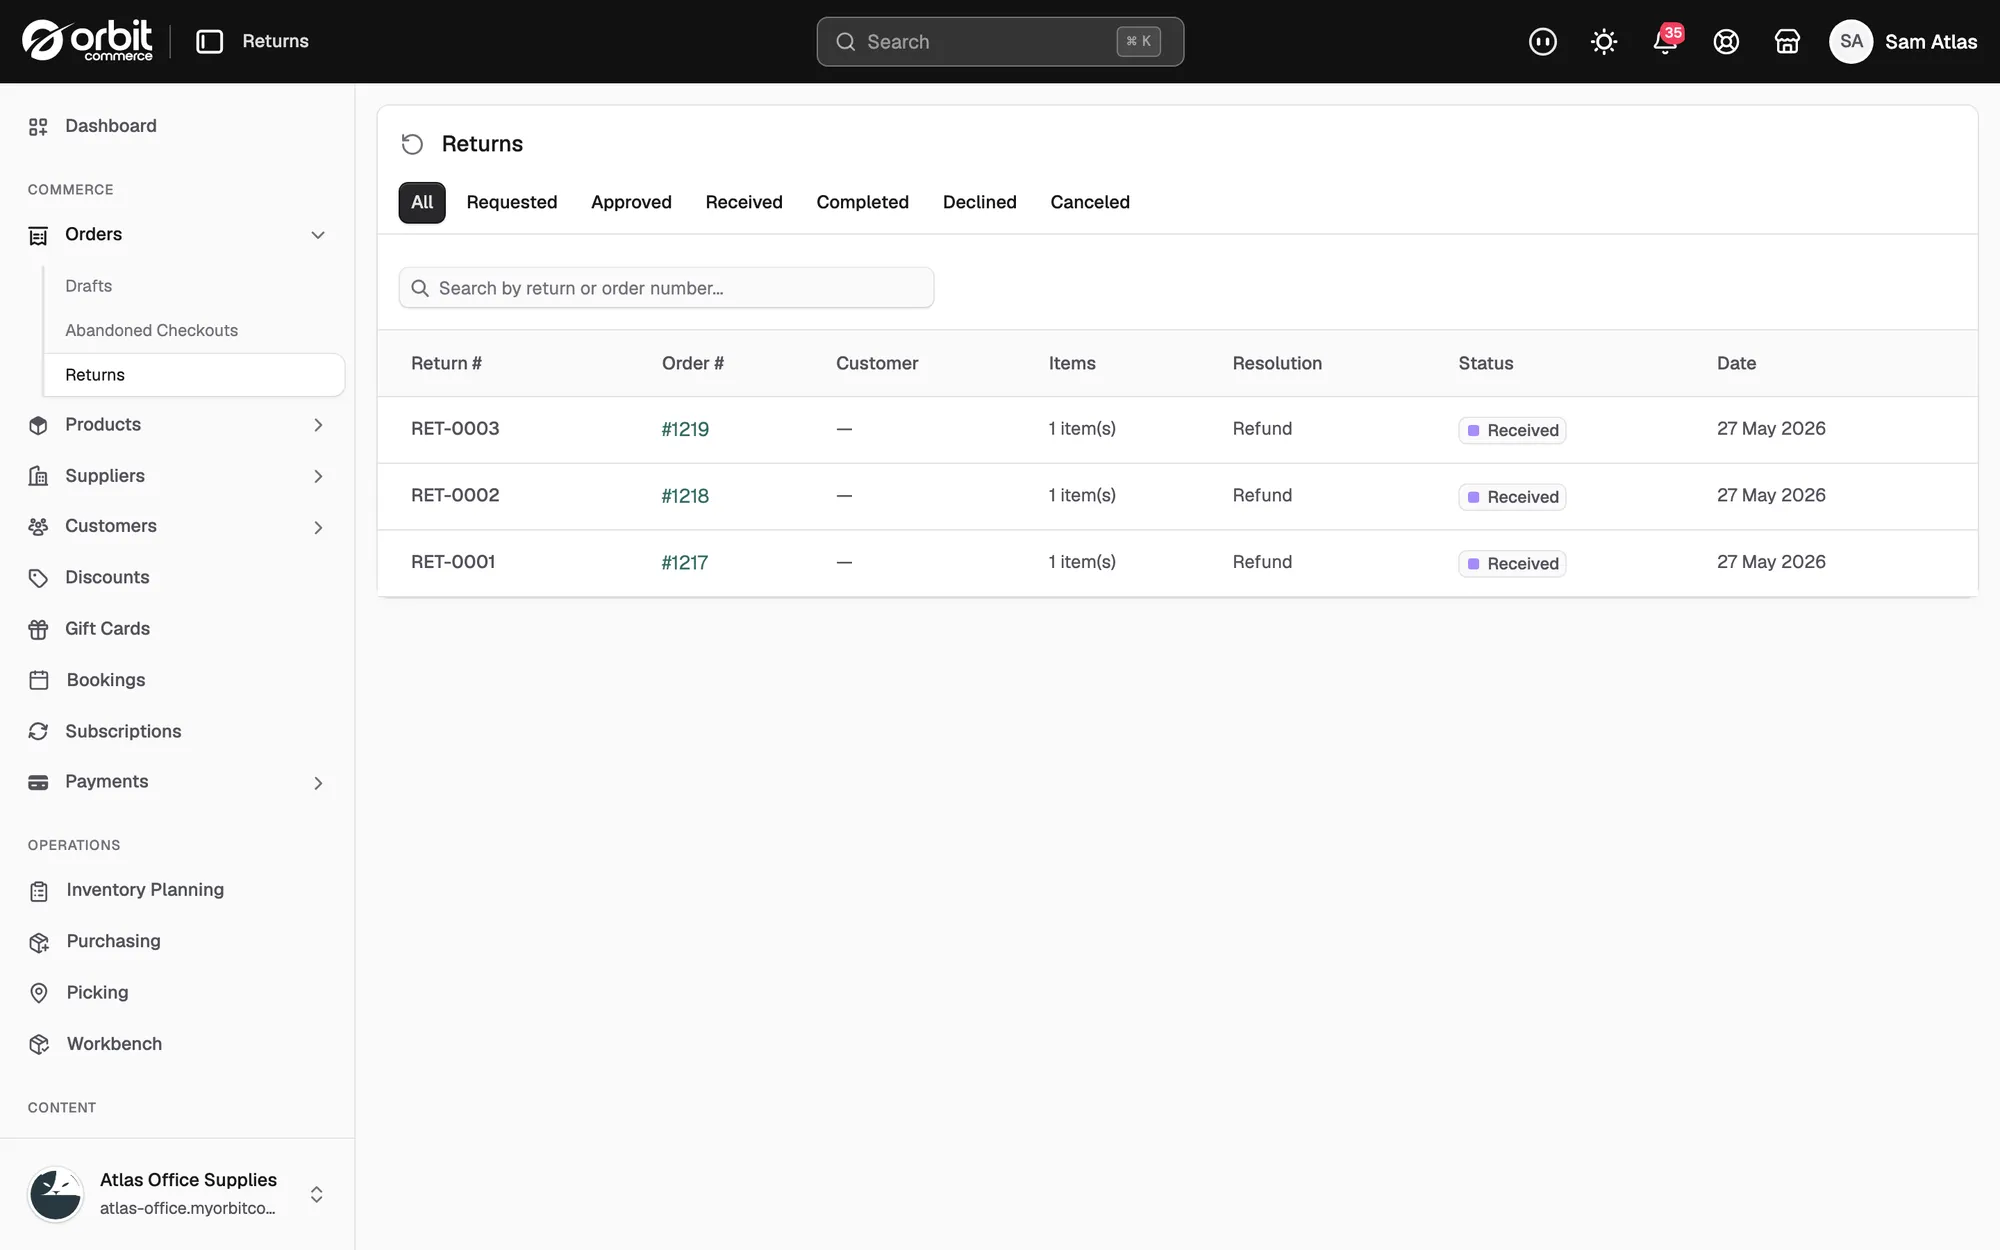The image size is (2000, 1250).
Task: Switch to the Canceled tab
Action: click(1090, 202)
